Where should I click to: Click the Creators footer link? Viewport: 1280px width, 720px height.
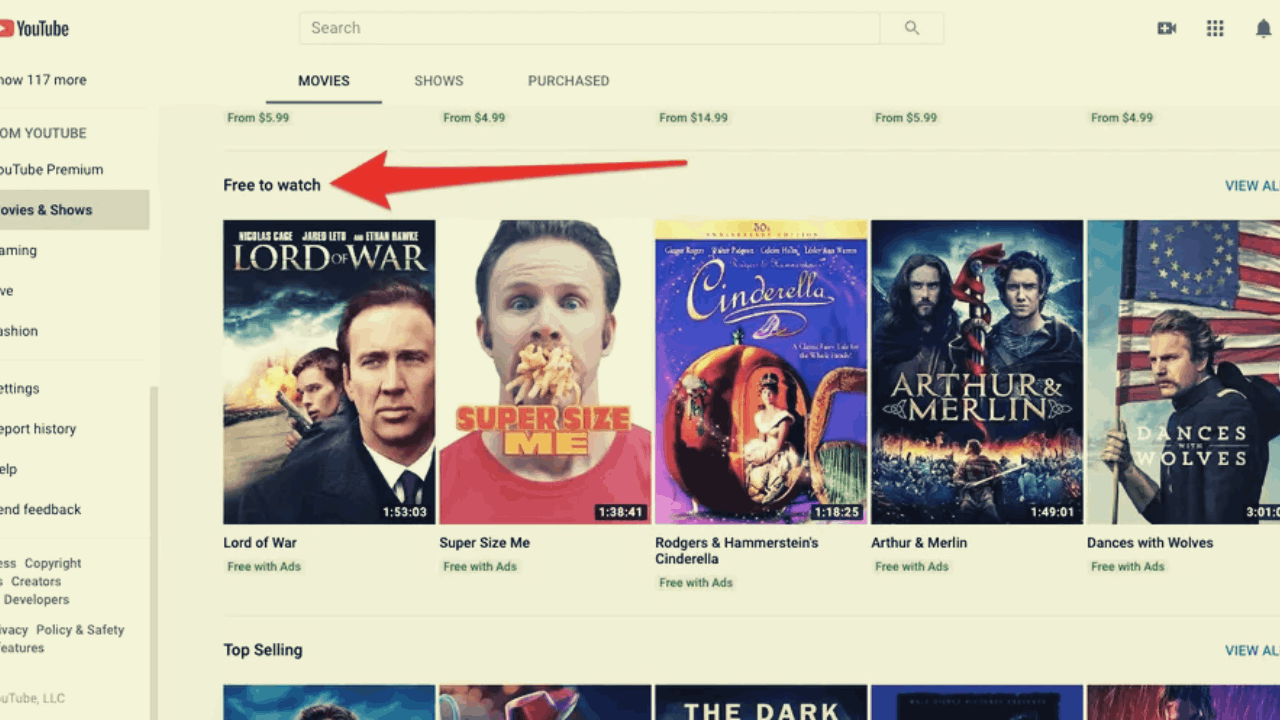coord(36,581)
